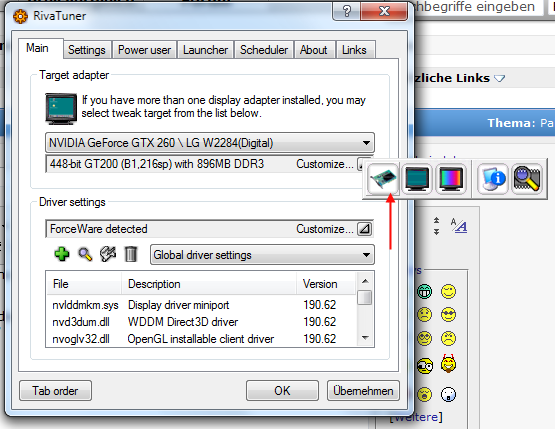Select the nvlddmkm.sys row

click(202, 305)
